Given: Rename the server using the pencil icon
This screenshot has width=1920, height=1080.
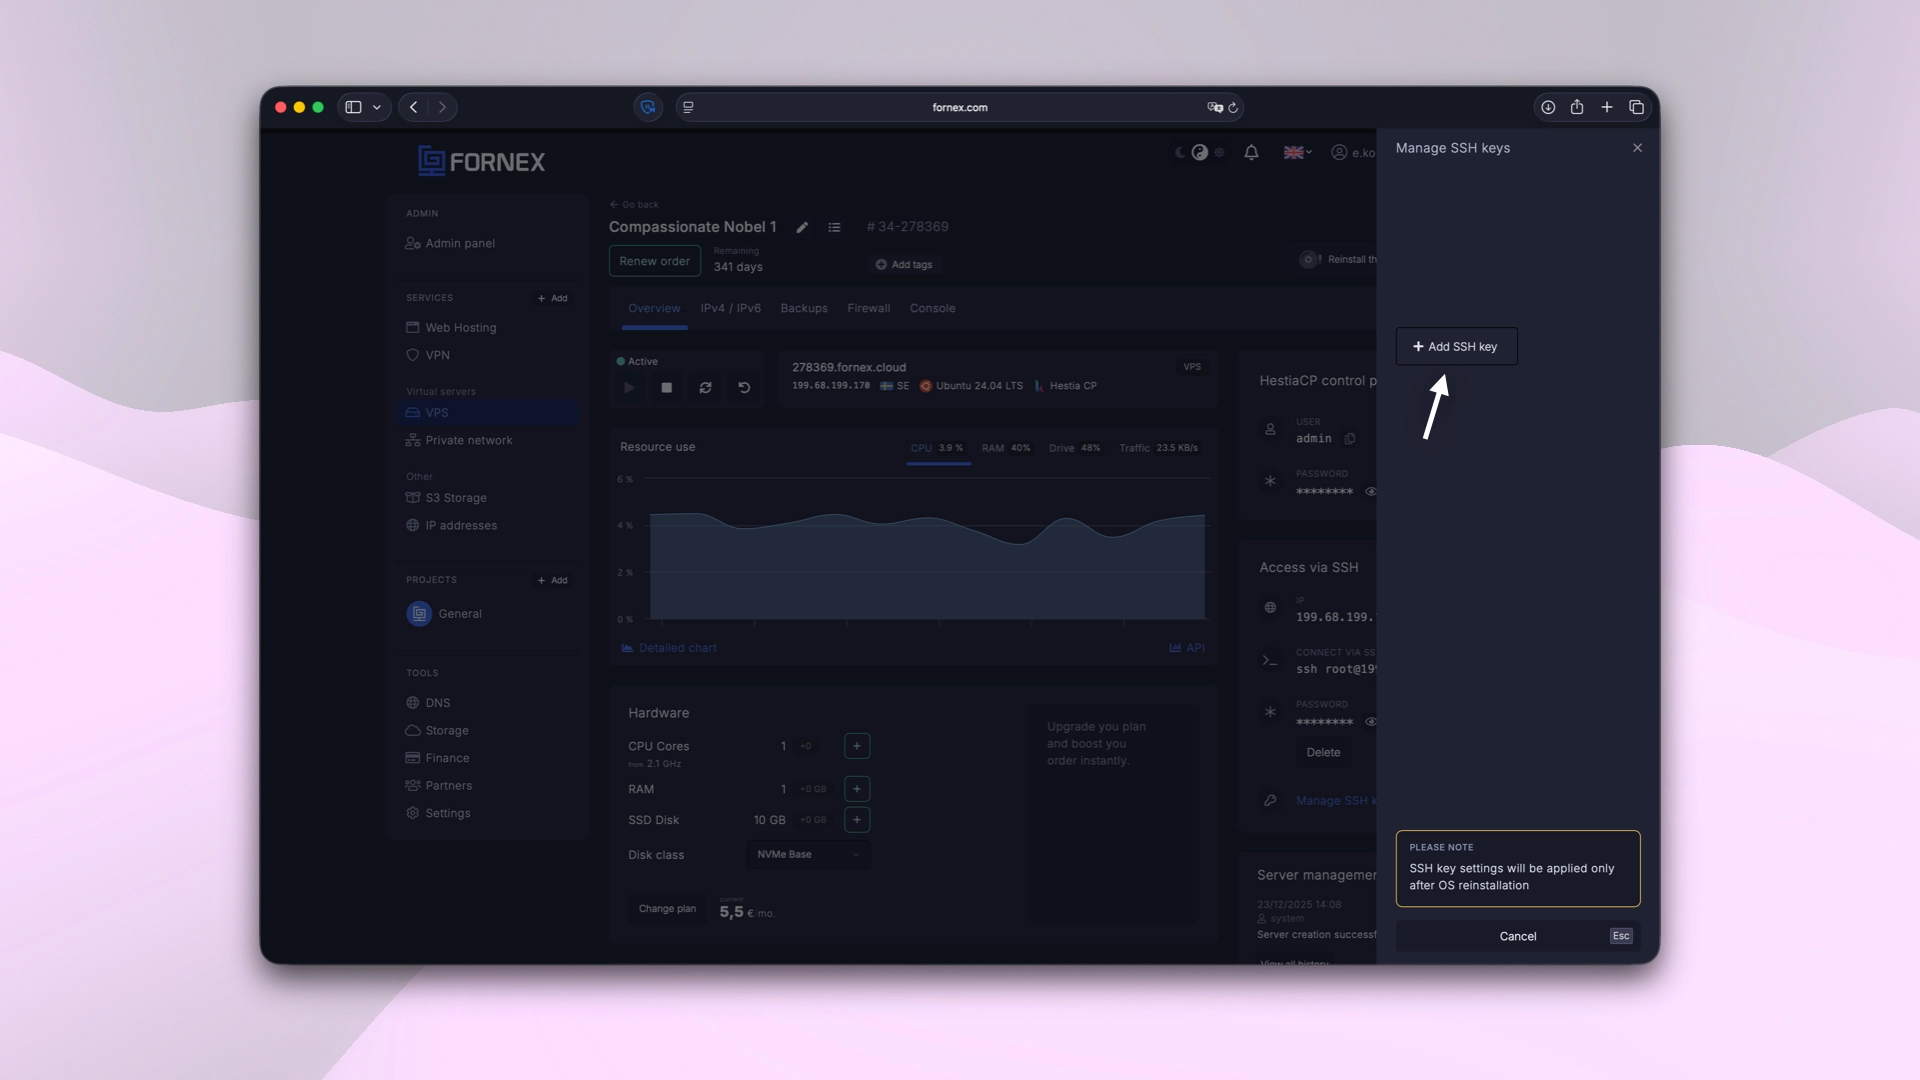Looking at the screenshot, I should pos(801,227).
